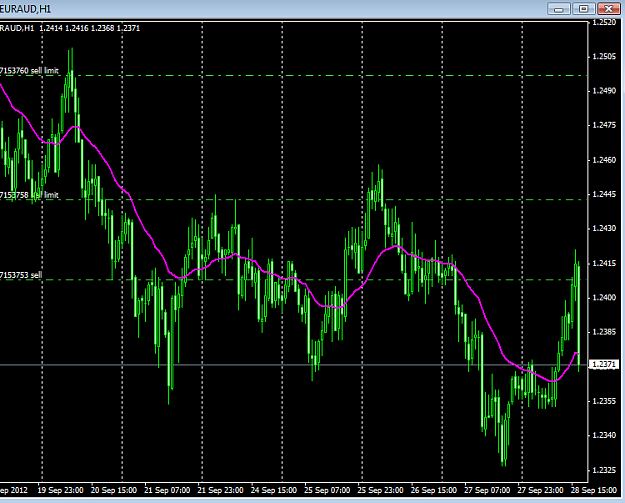
Task: Click the 1.2505 price scale label
Action: tap(604, 57)
